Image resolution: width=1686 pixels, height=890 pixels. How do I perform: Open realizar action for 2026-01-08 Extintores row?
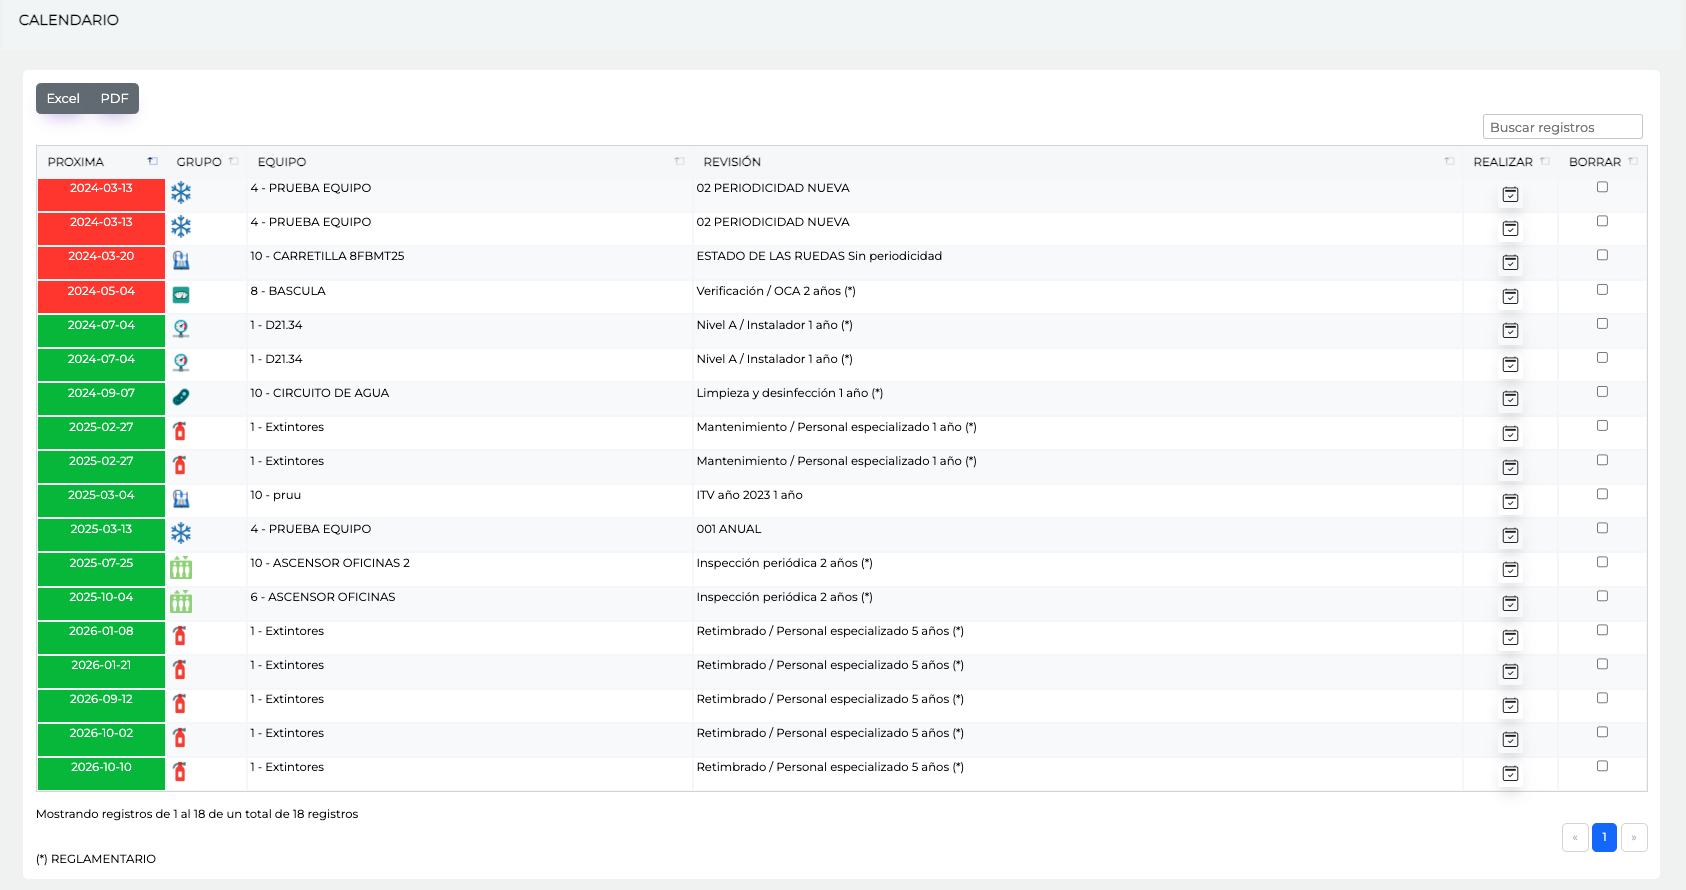click(x=1510, y=637)
